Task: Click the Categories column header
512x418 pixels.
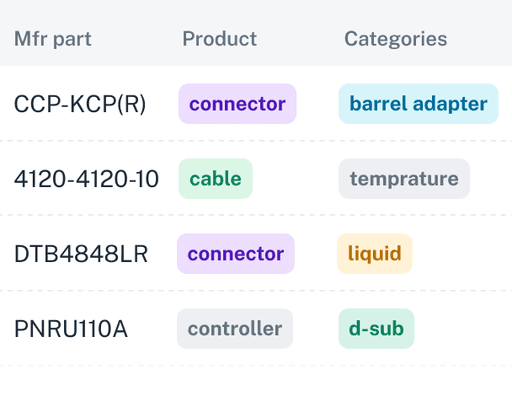Action: [x=396, y=39]
